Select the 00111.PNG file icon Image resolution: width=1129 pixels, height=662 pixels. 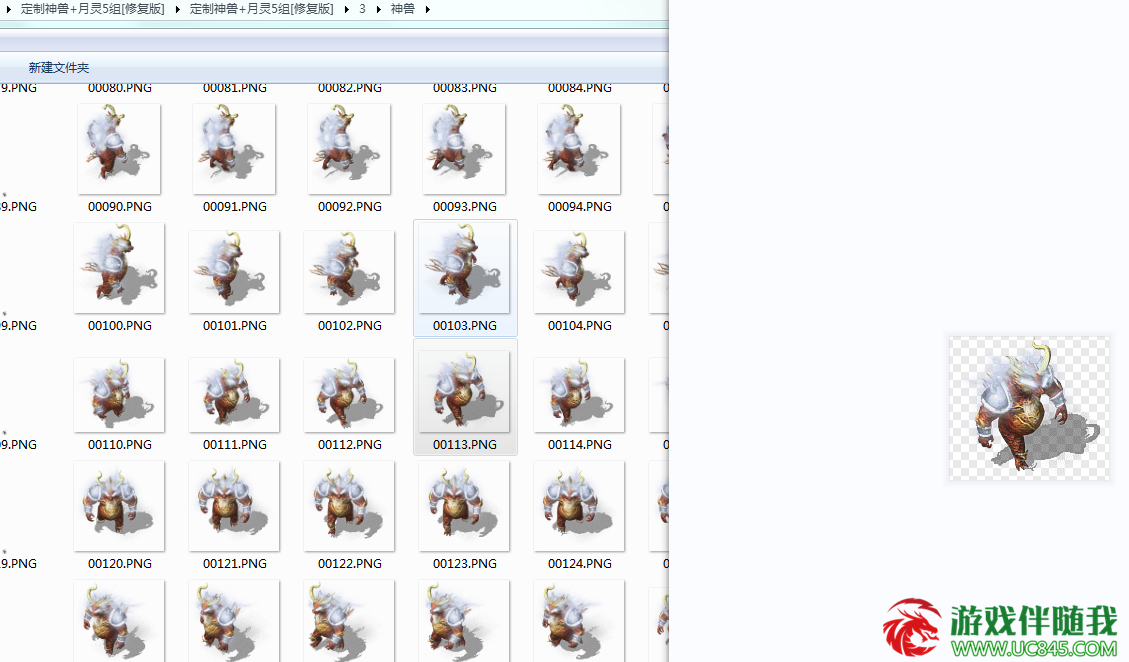[234, 395]
